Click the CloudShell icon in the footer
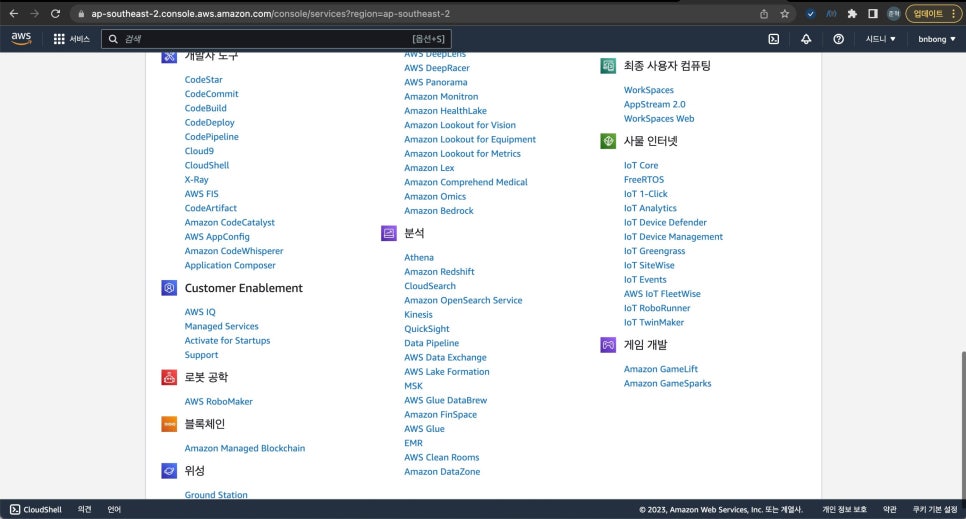The width and height of the screenshot is (966, 519). point(15,510)
